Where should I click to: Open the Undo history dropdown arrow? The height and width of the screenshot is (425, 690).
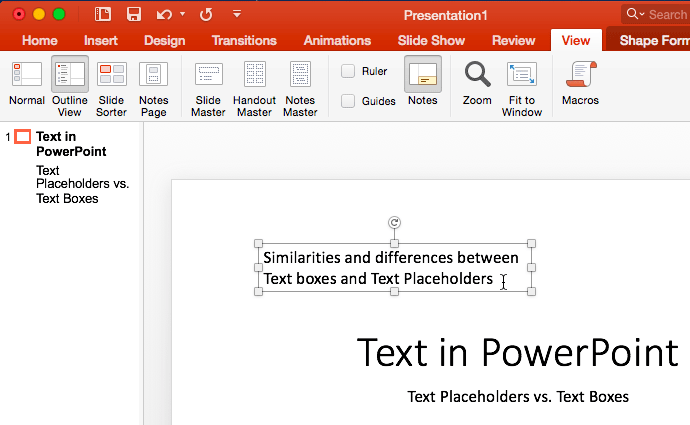click(182, 14)
